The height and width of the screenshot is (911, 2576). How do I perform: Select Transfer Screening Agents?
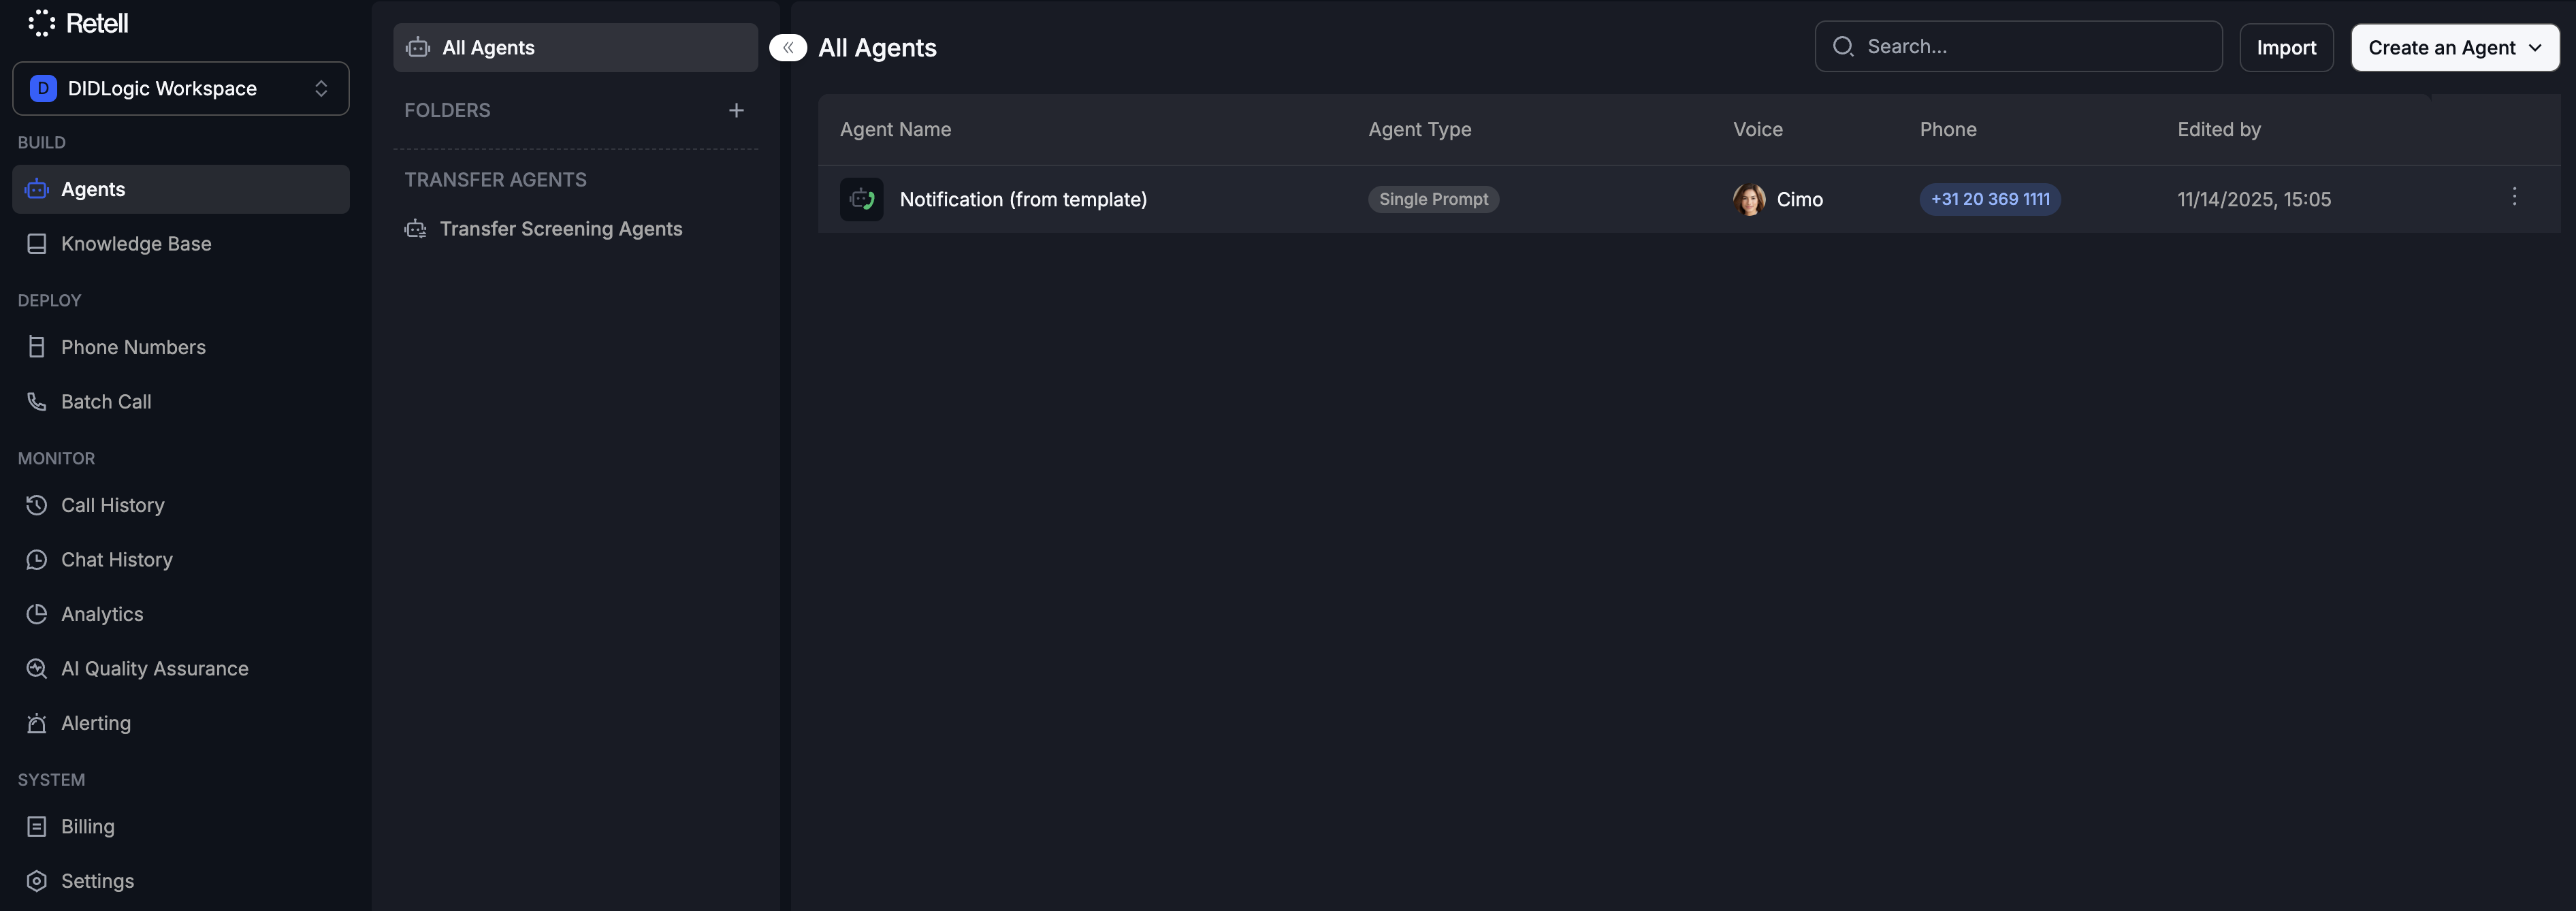click(560, 229)
